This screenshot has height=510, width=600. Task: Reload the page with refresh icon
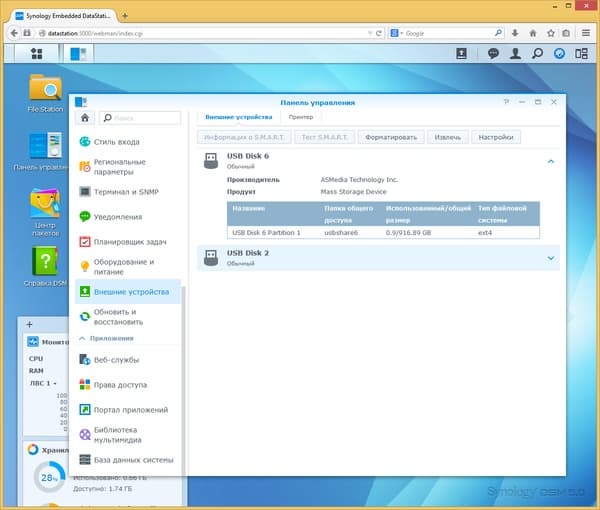[379, 33]
